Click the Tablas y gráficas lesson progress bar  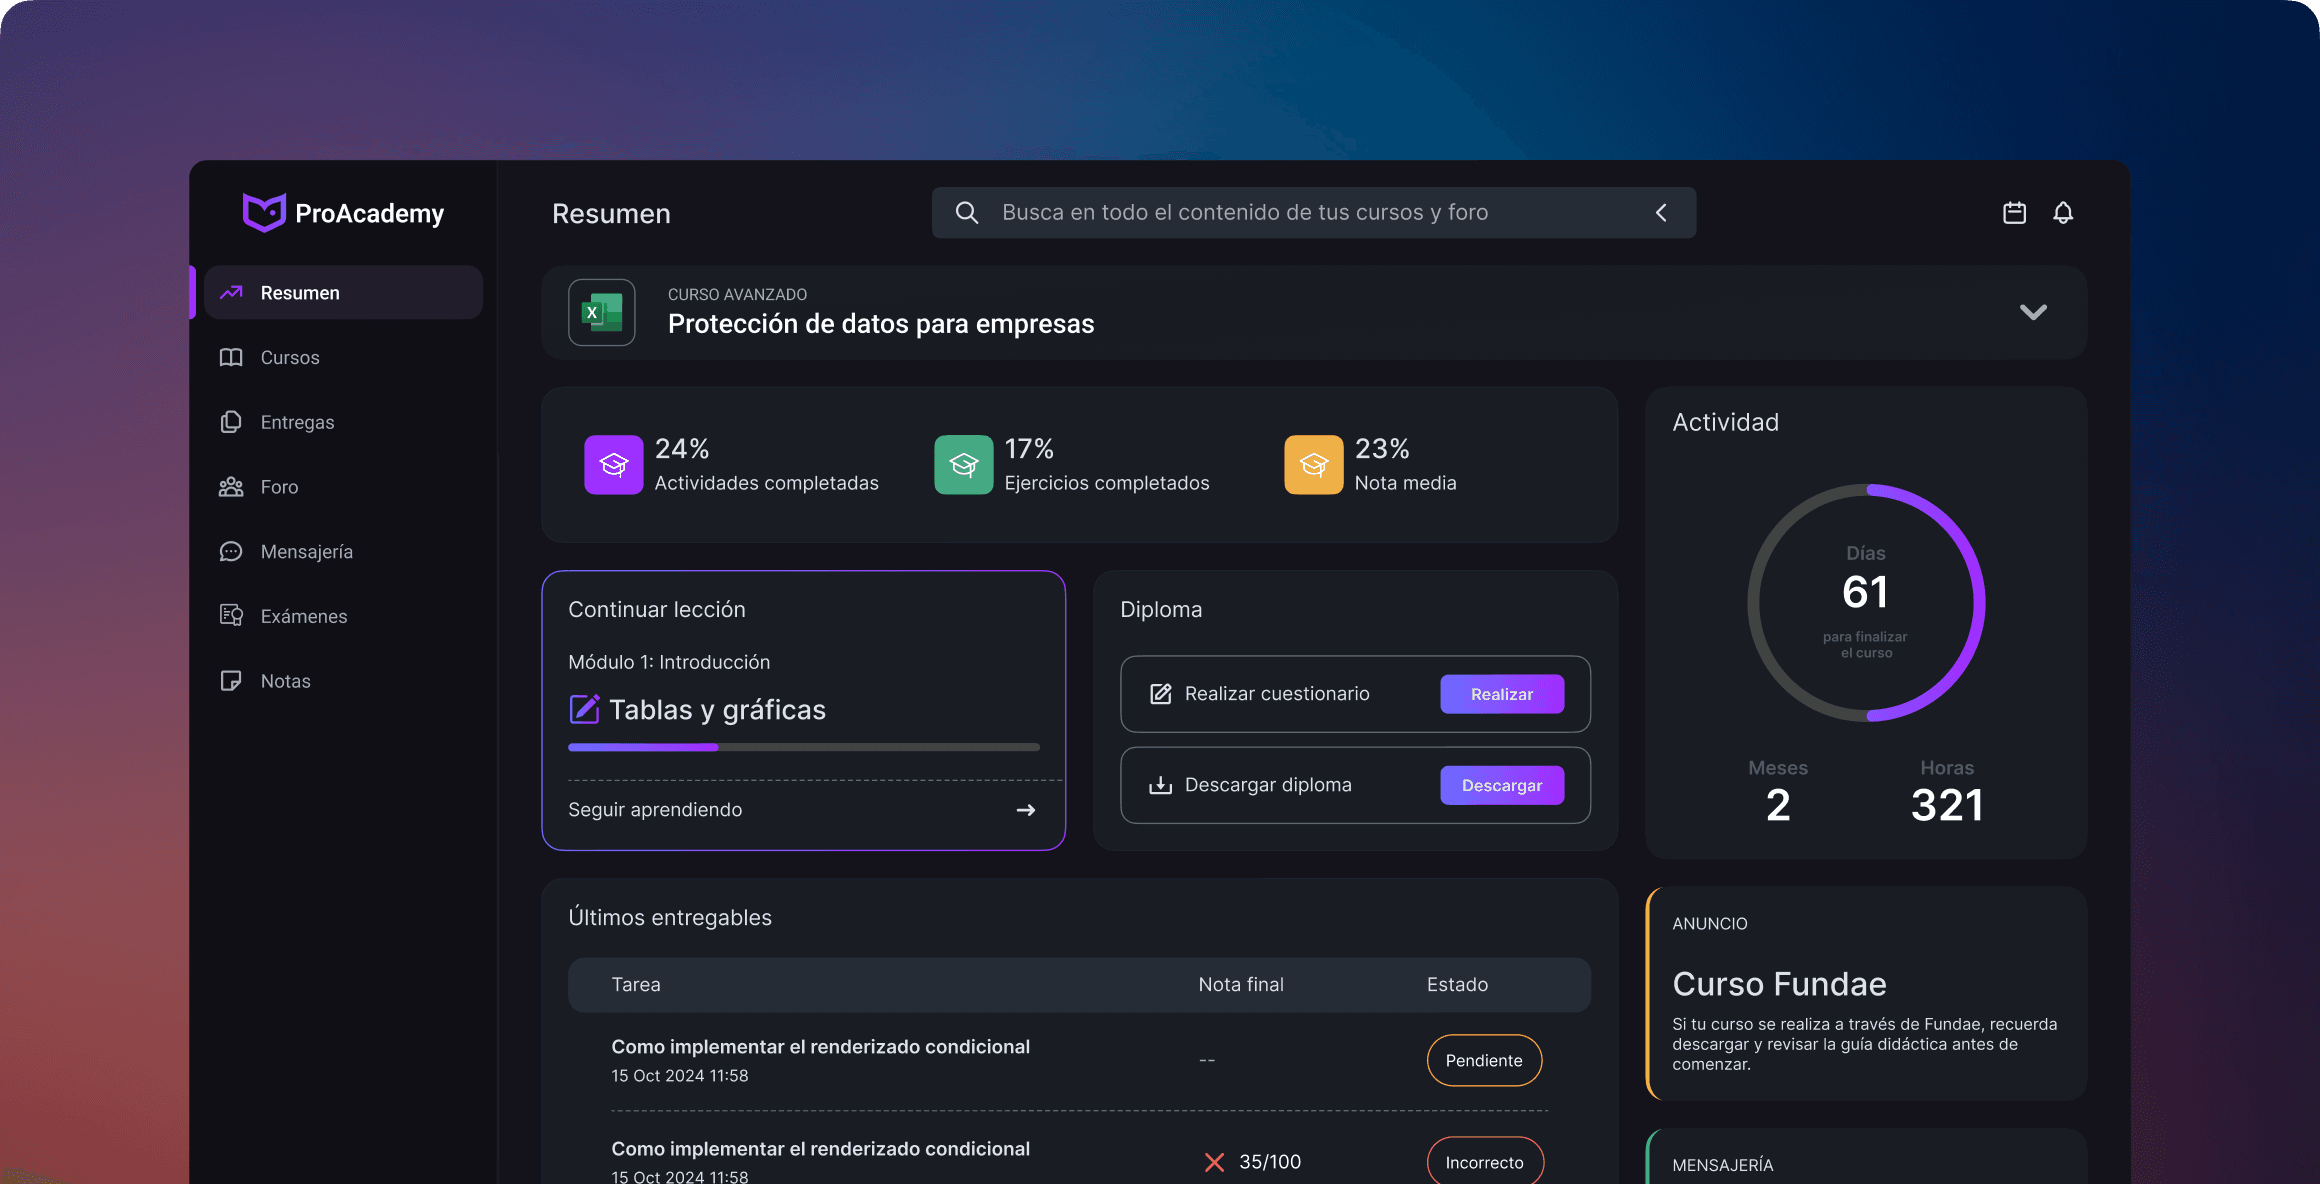click(803, 747)
